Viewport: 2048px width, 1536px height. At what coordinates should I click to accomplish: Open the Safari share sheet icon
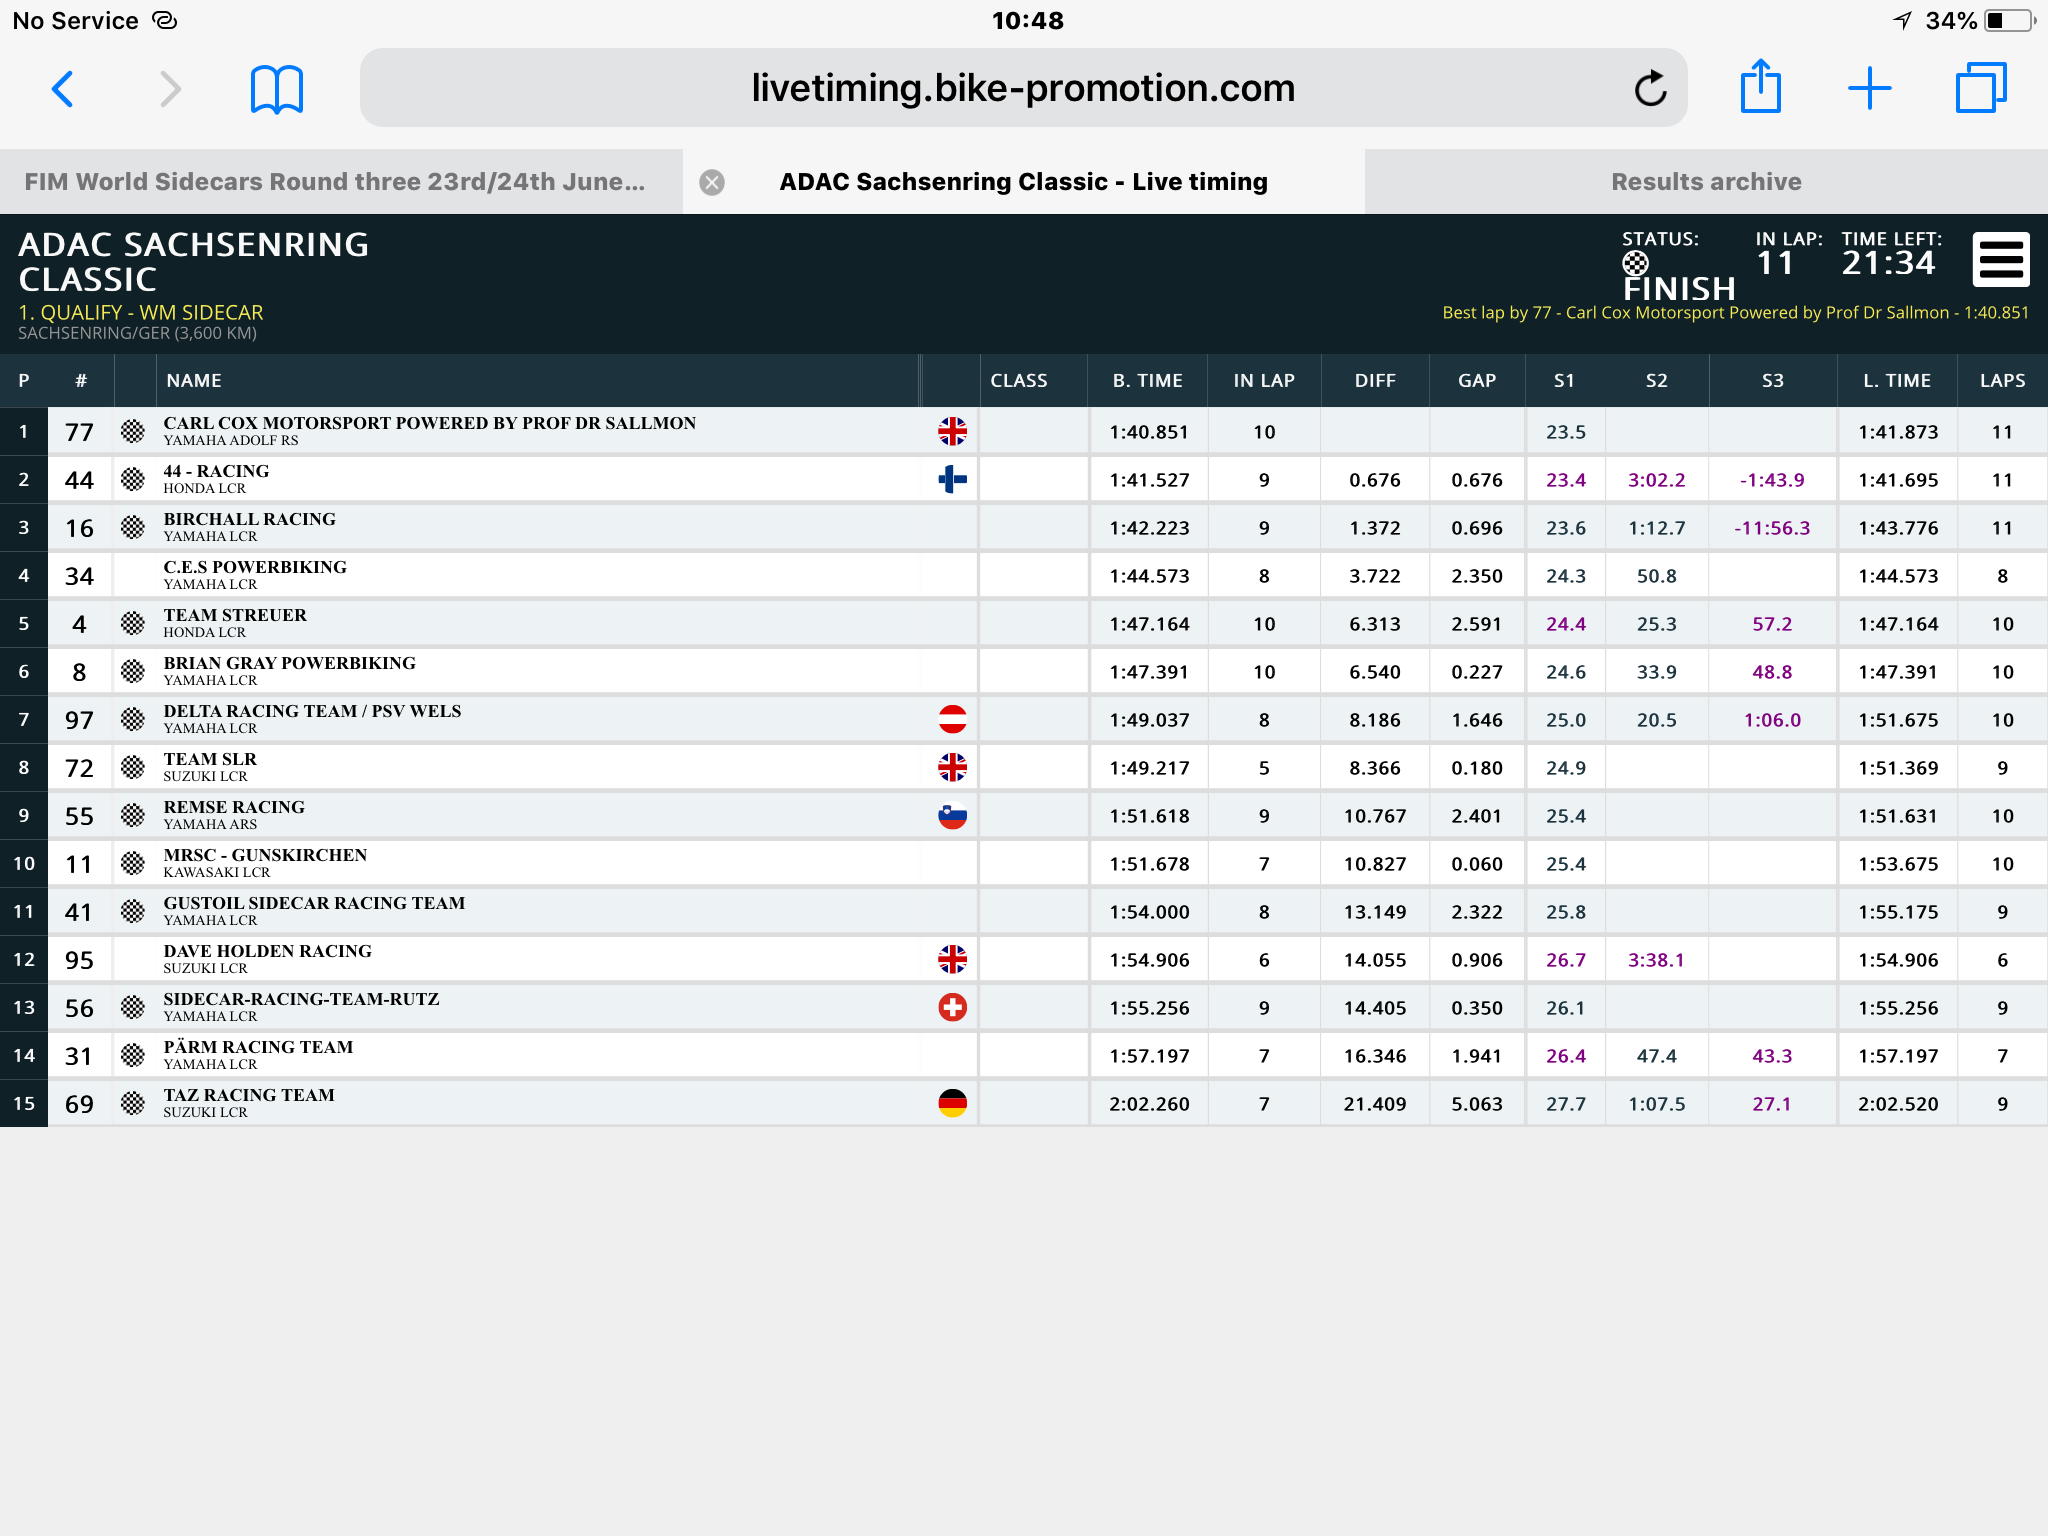[x=1760, y=86]
